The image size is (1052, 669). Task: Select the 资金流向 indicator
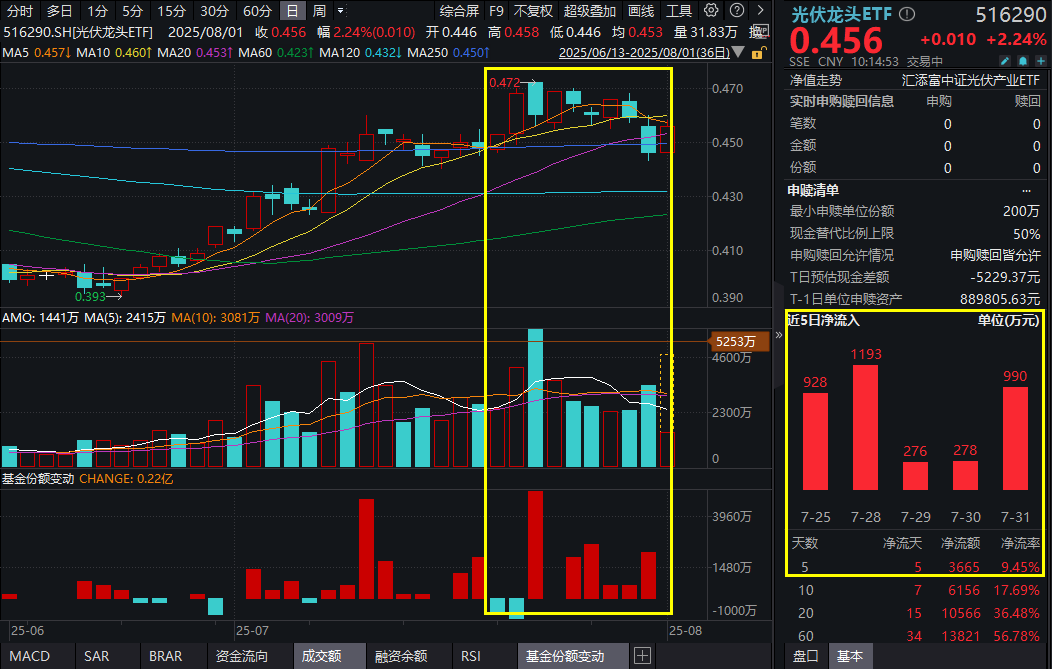(243, 656)
